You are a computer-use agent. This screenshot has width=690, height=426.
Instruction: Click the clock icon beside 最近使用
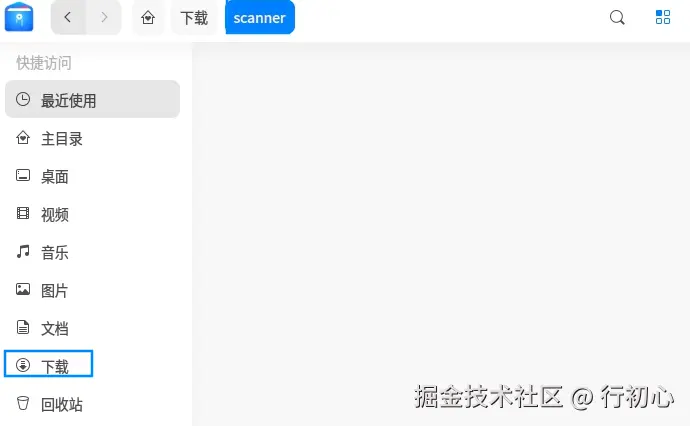[x=23, y=99]
